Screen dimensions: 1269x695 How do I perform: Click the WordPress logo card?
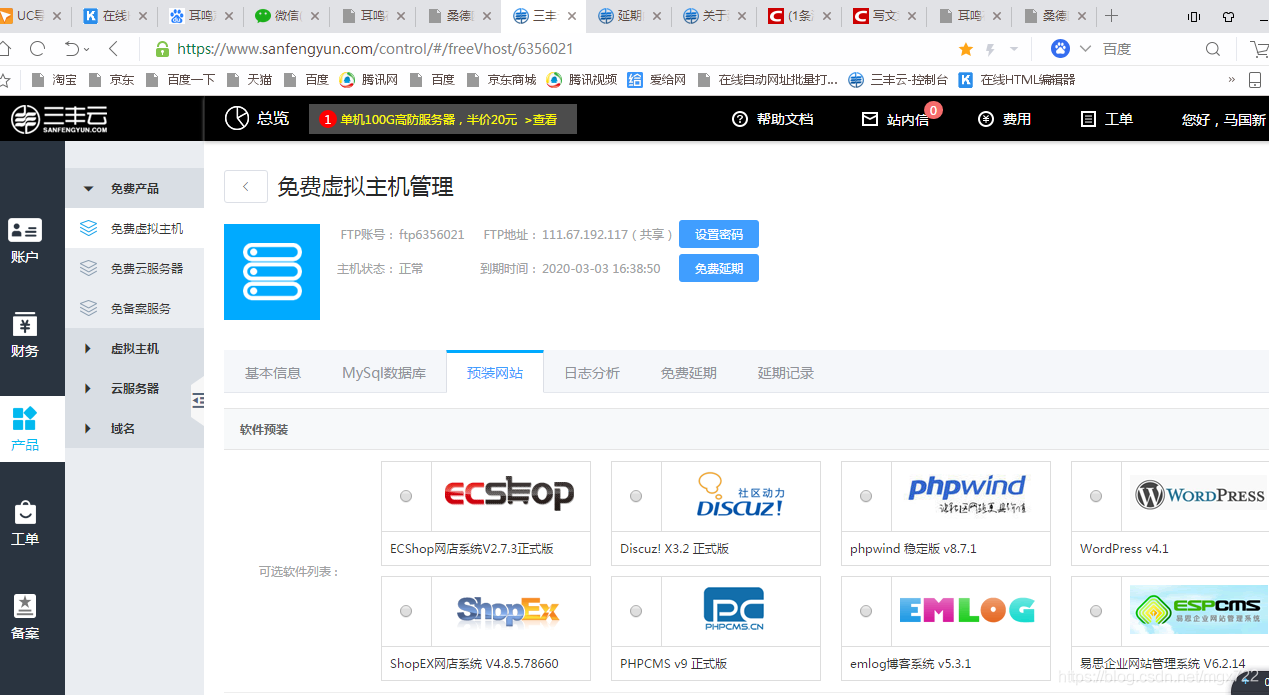[x=1195, y=495]
